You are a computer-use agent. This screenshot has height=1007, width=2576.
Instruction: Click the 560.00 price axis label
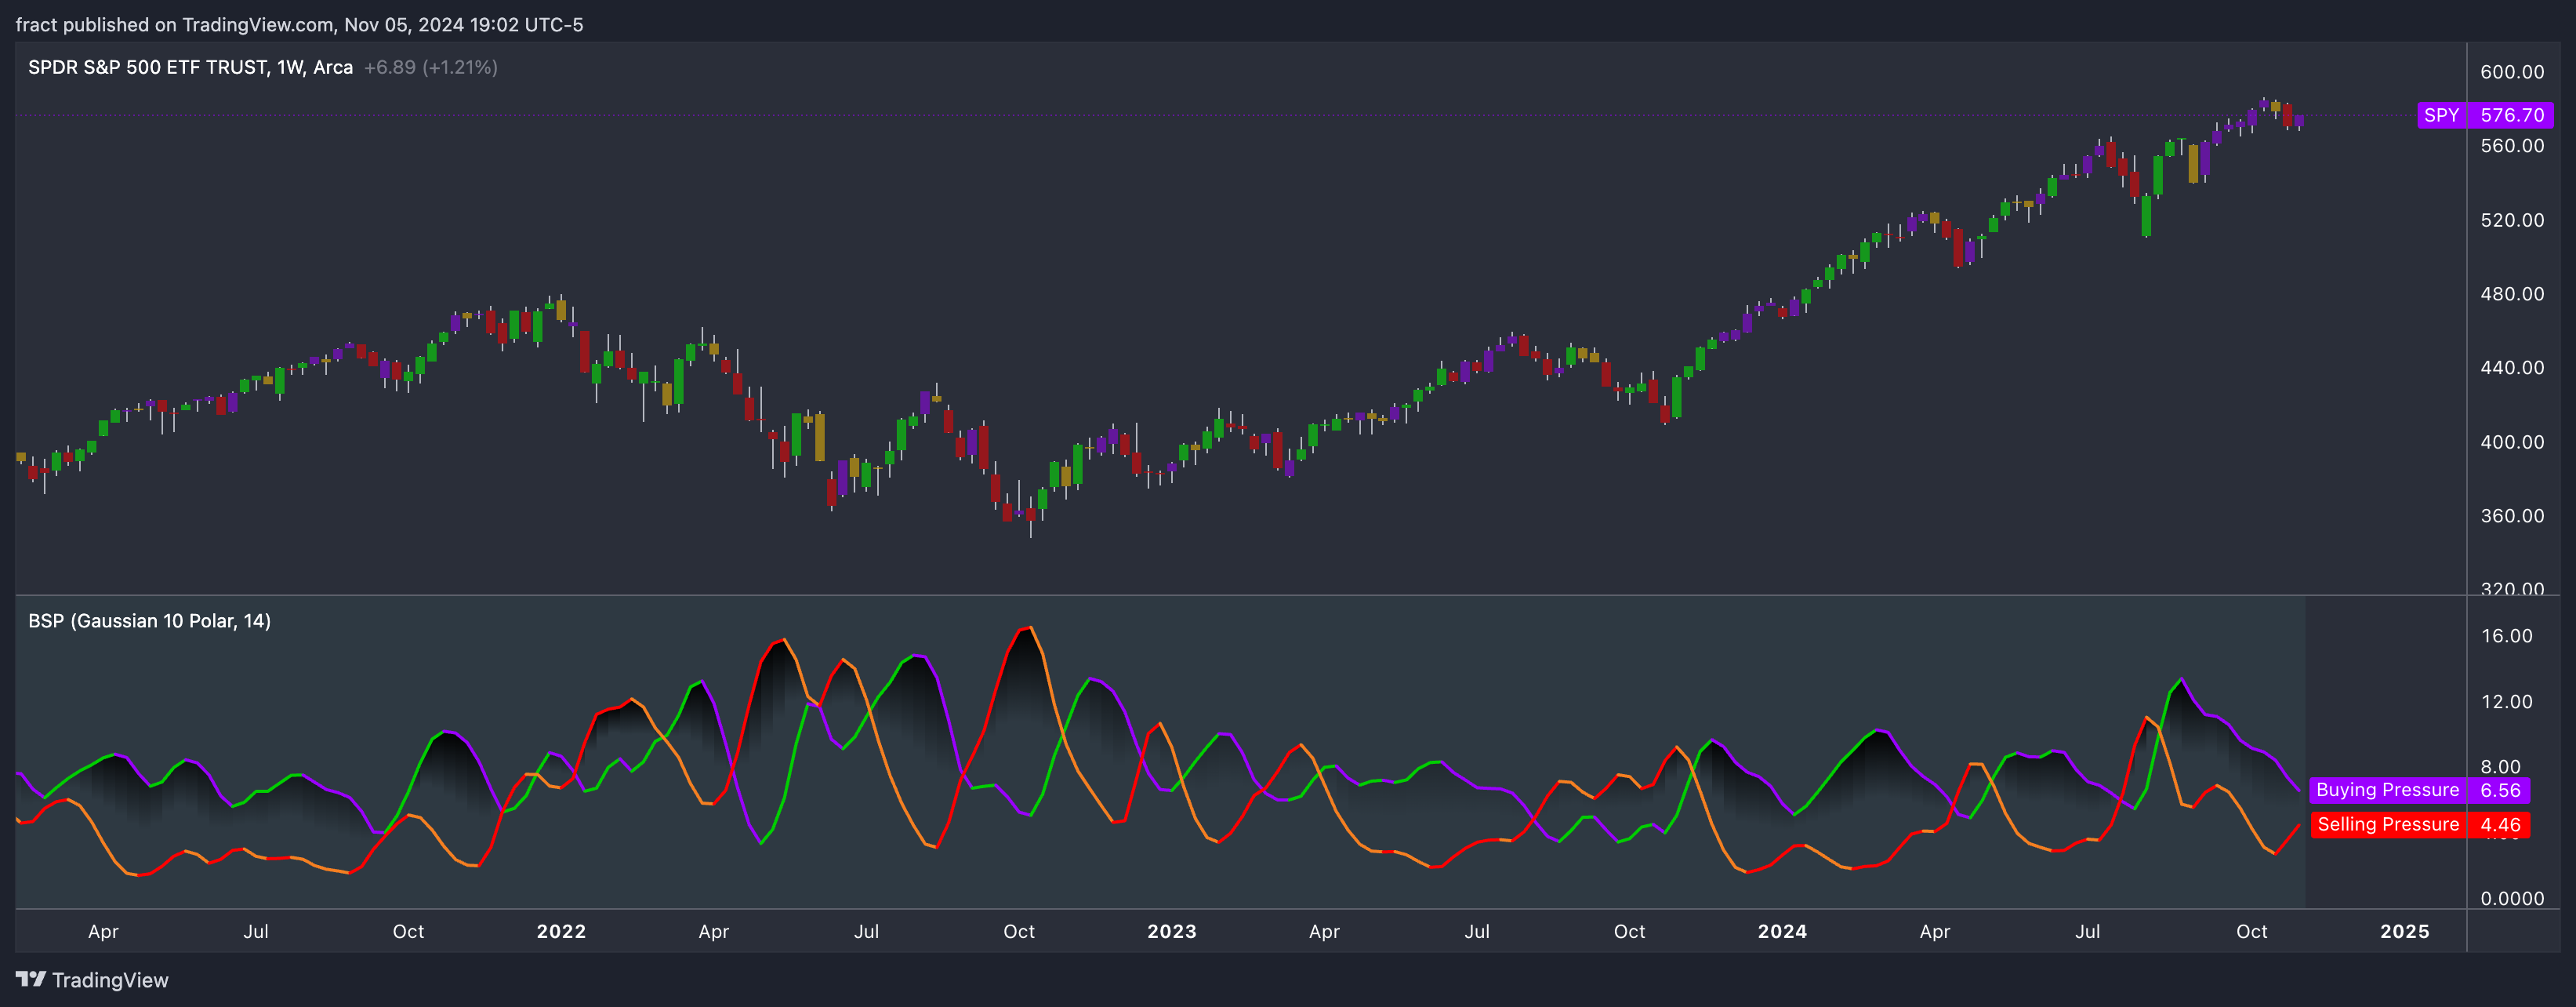click(2512, 146)
